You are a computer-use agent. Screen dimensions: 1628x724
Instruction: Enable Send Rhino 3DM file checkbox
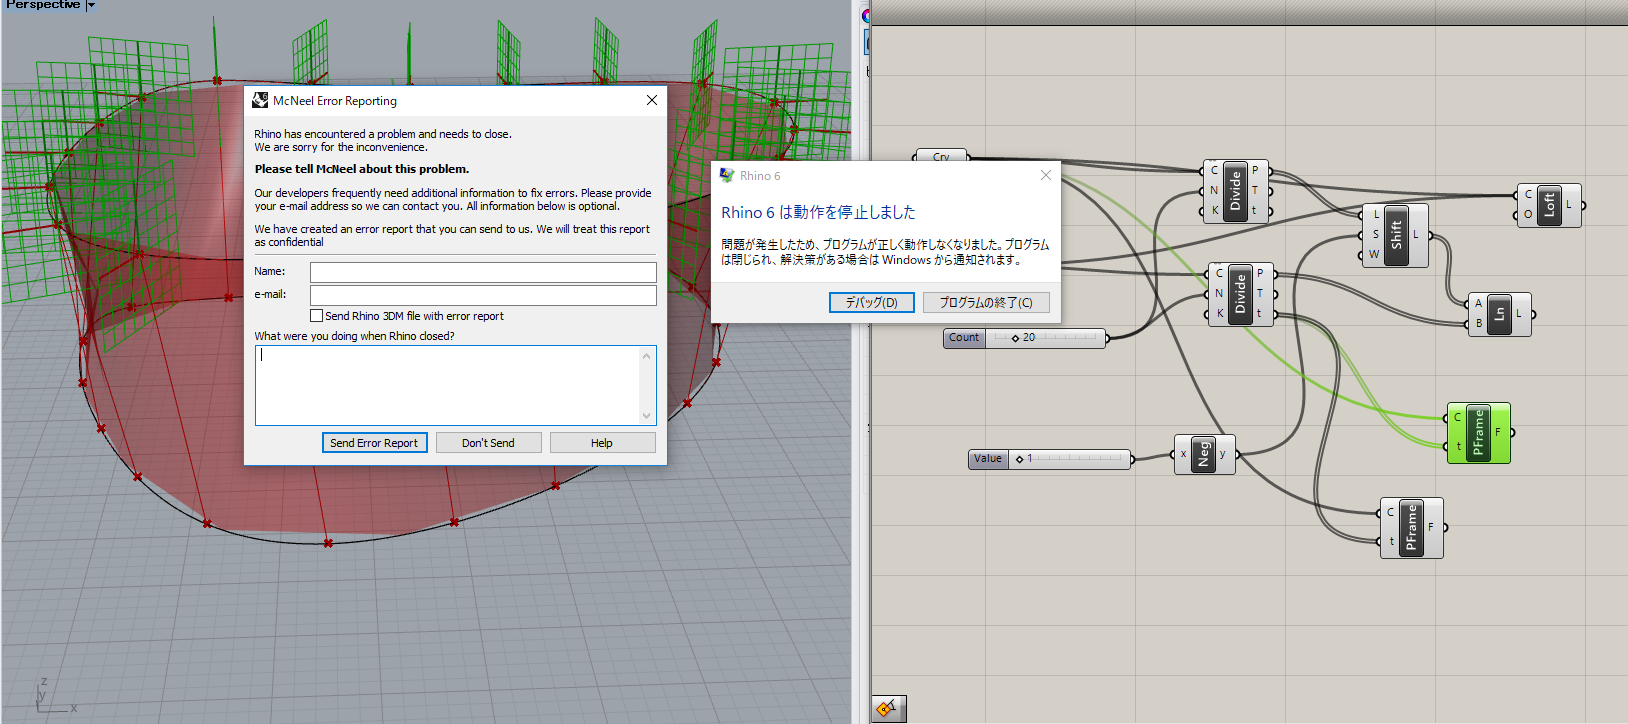(x=317, y=316)
